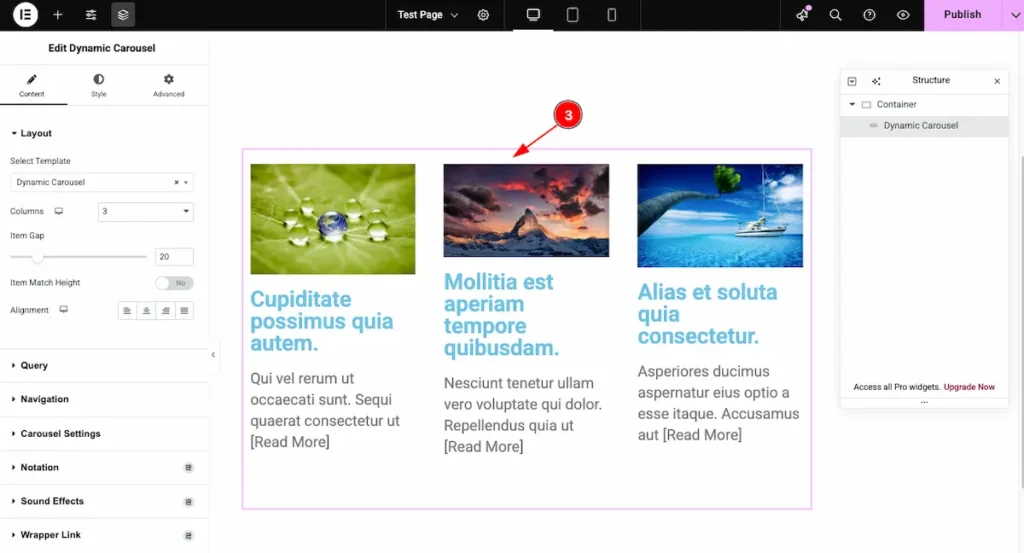Screen dimensions: 1024x553
Task: Select justified alignment option
Action: (x=184, y=311)
